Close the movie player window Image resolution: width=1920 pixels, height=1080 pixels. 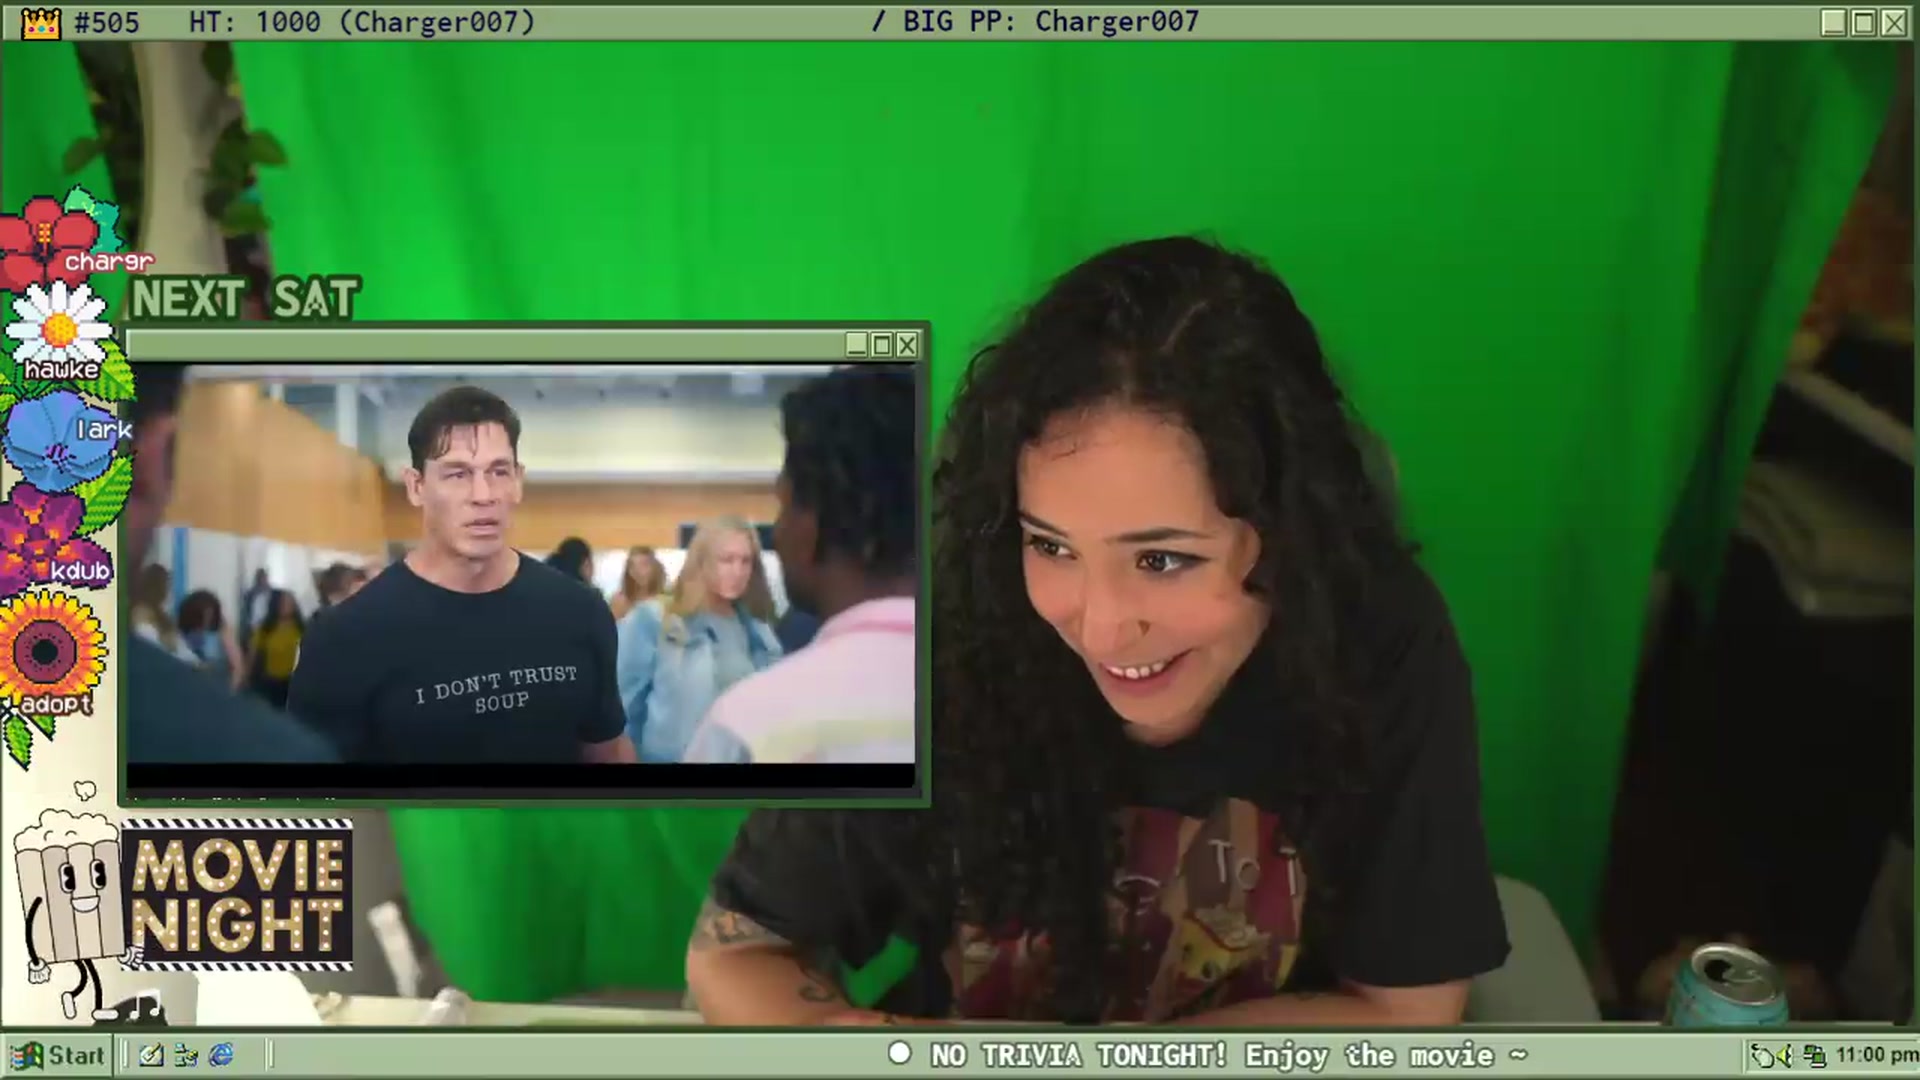click(907, 345)
